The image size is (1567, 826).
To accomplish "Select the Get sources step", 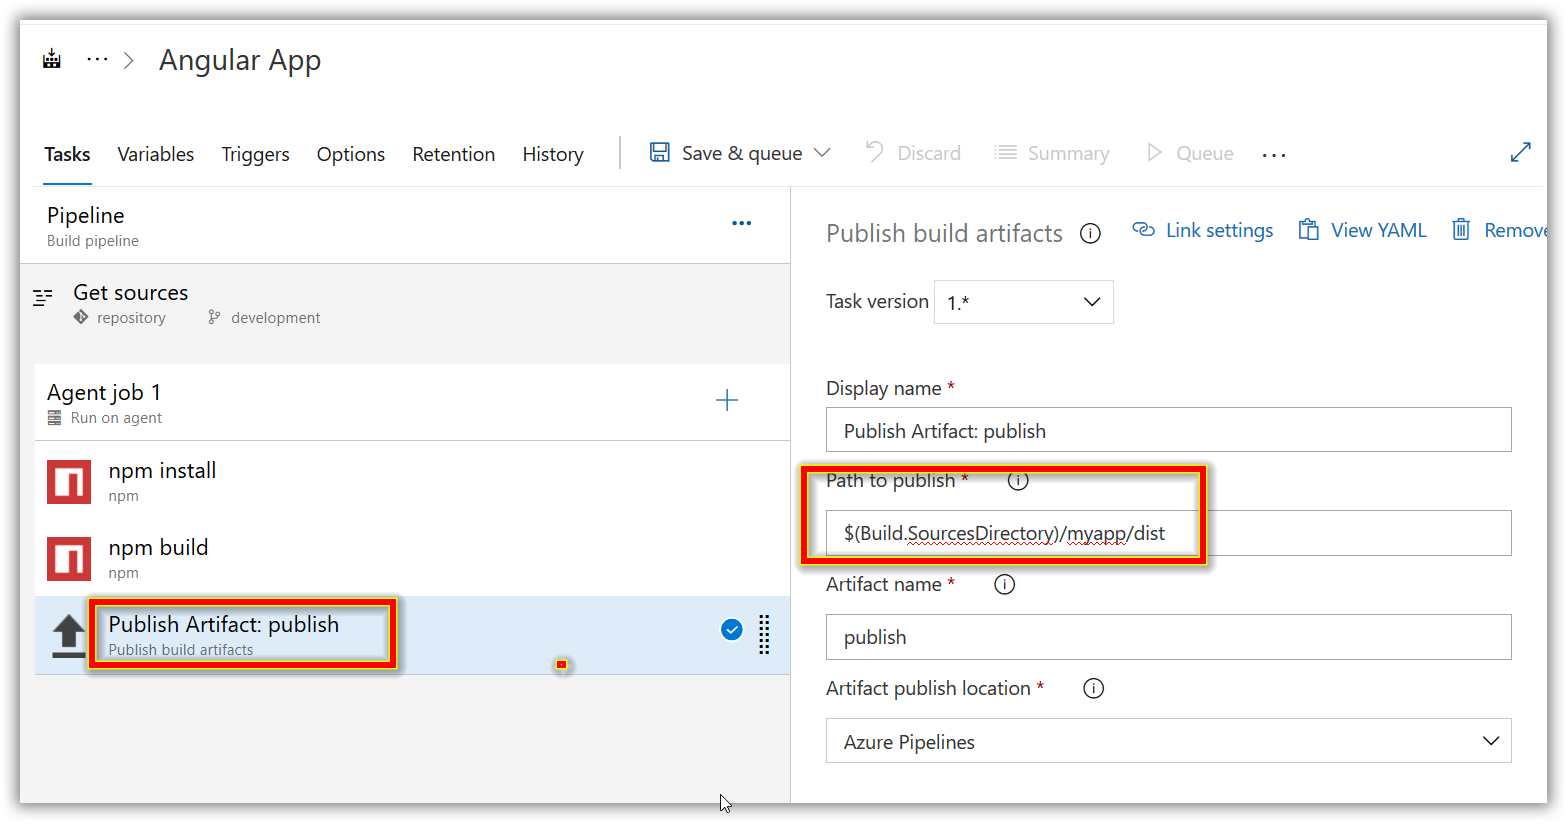I will [405, 304].
